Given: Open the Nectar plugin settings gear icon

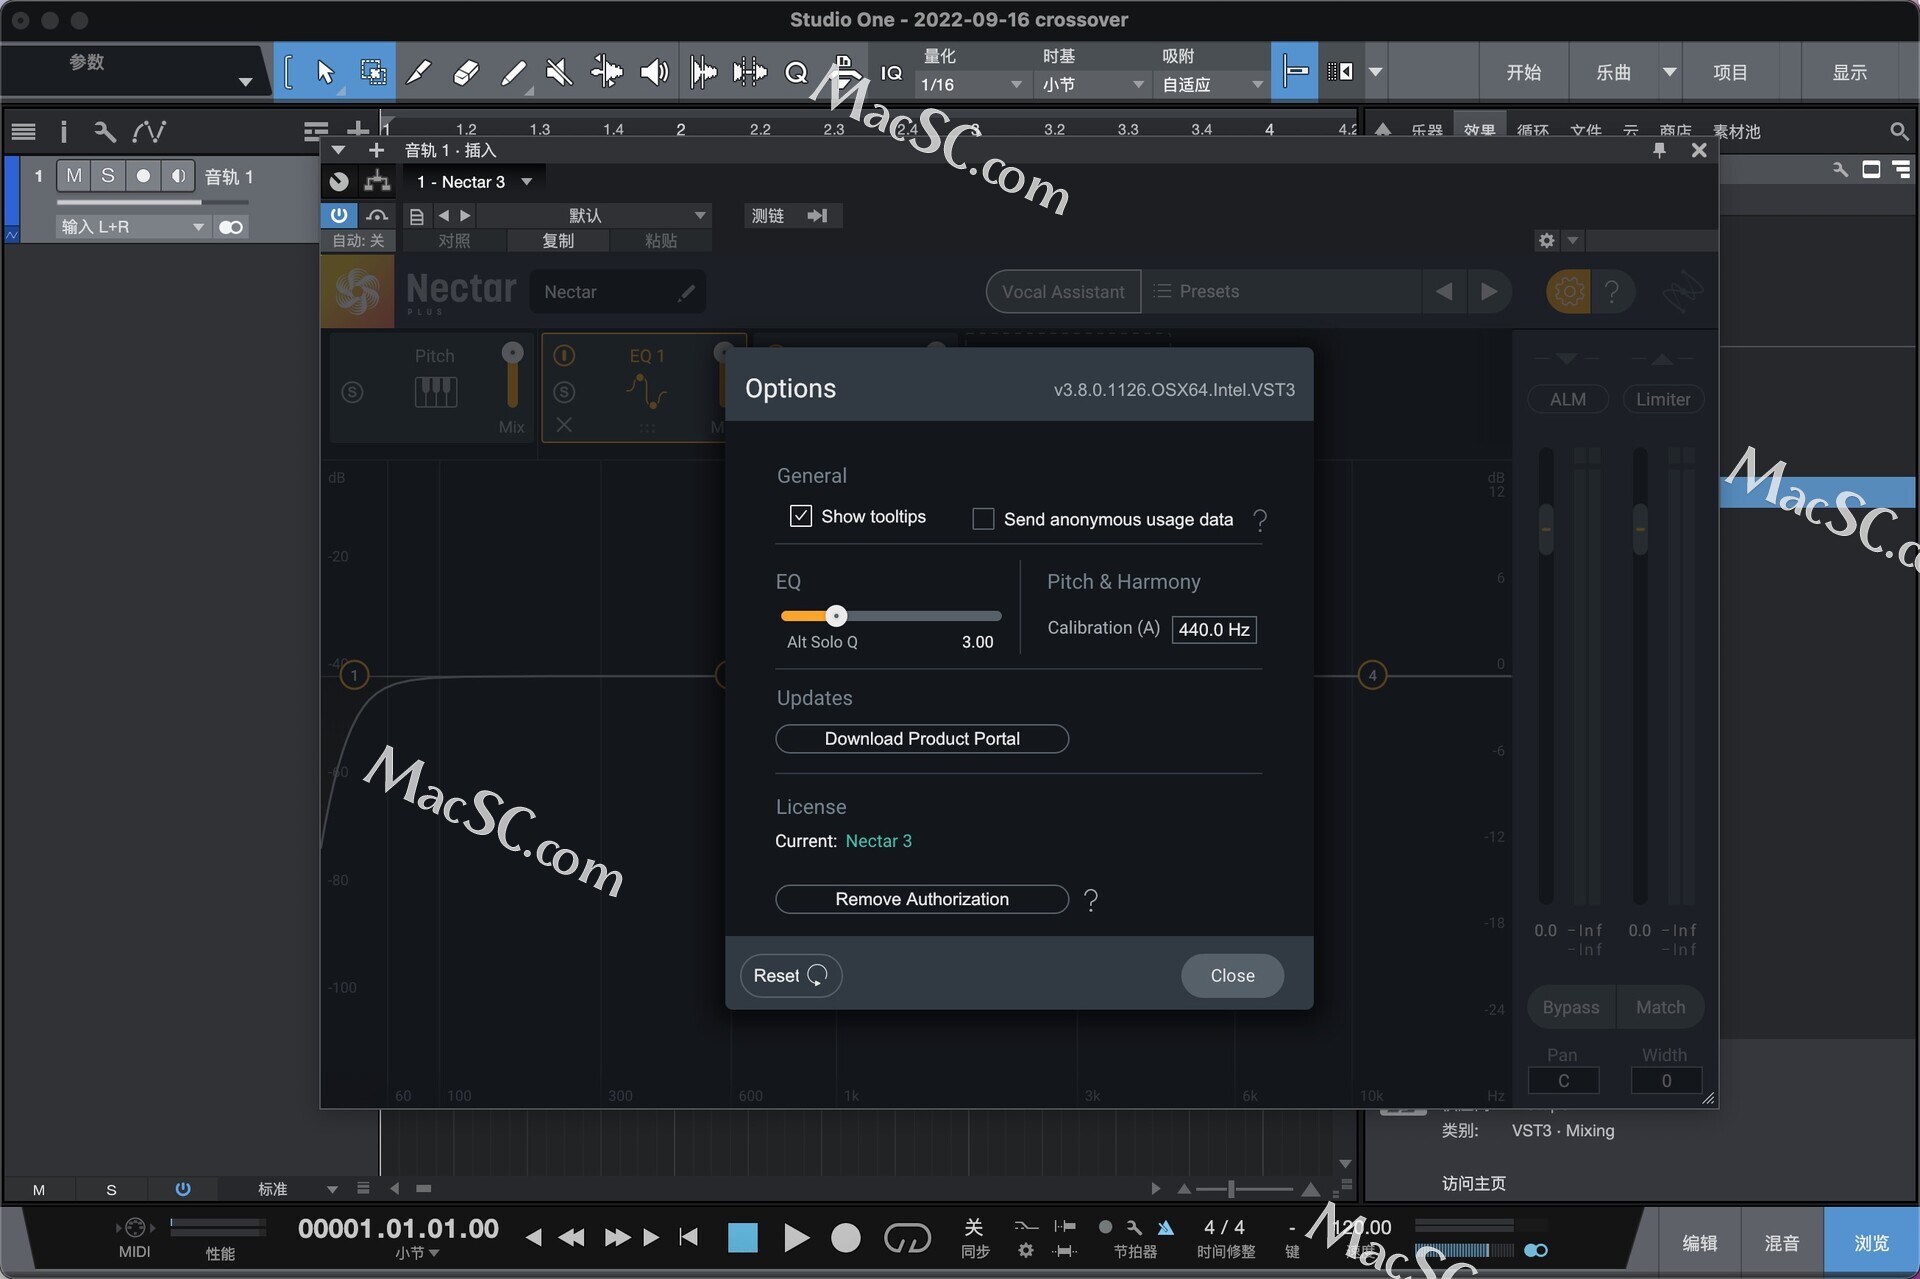Looking at the screenshot, I should point(1567,291).
